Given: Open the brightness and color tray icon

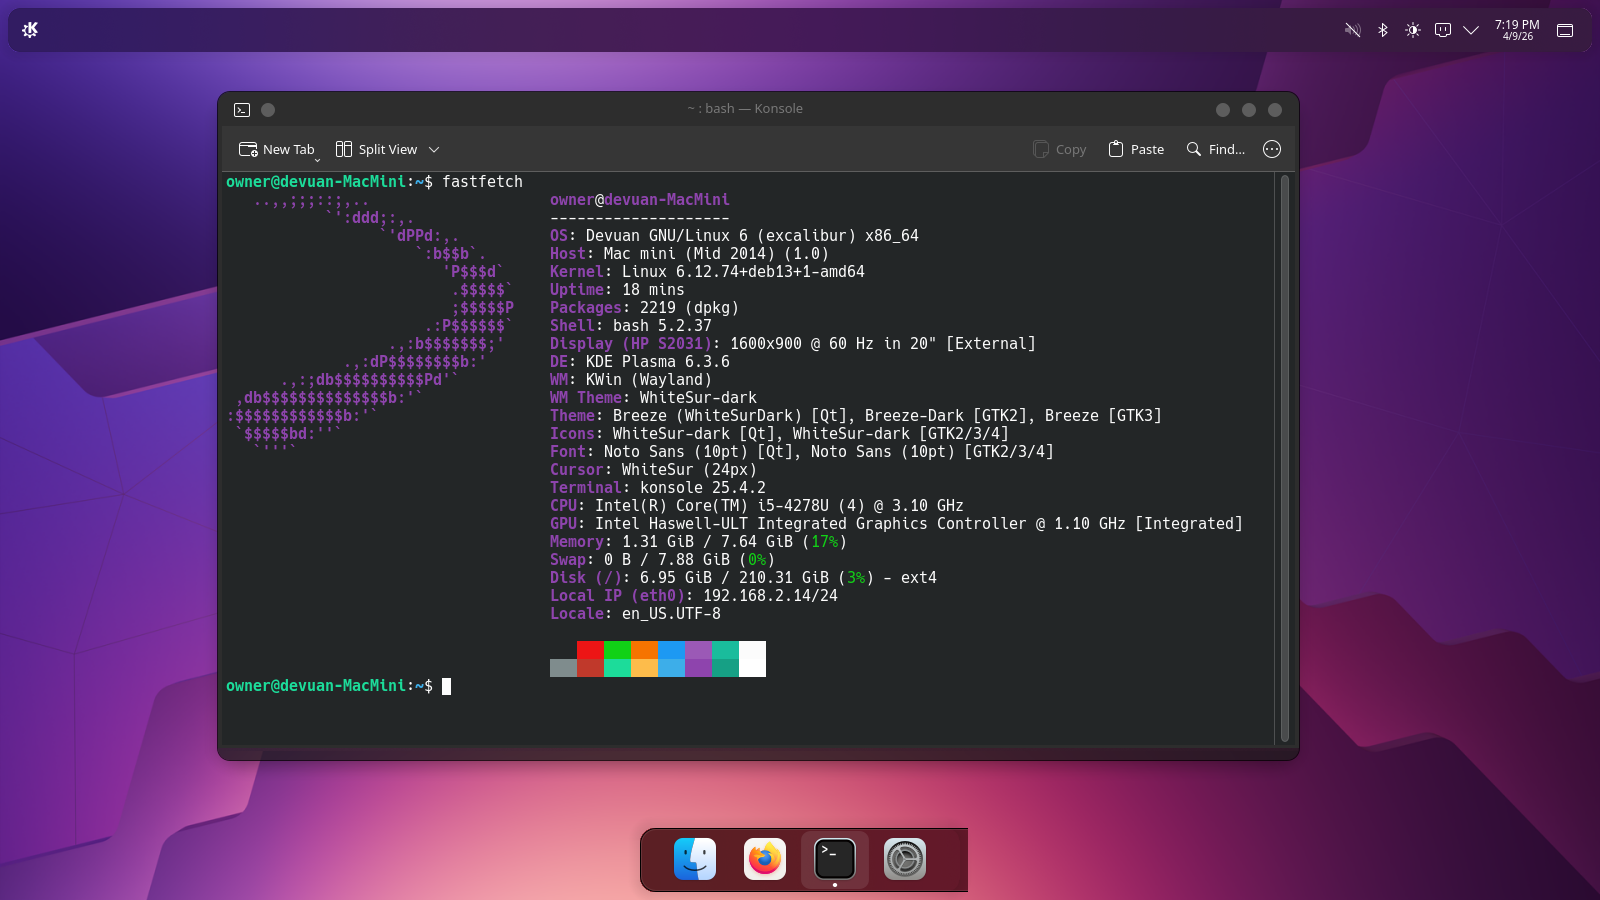Looking at the screenshot, I should tap(1413, 30).
